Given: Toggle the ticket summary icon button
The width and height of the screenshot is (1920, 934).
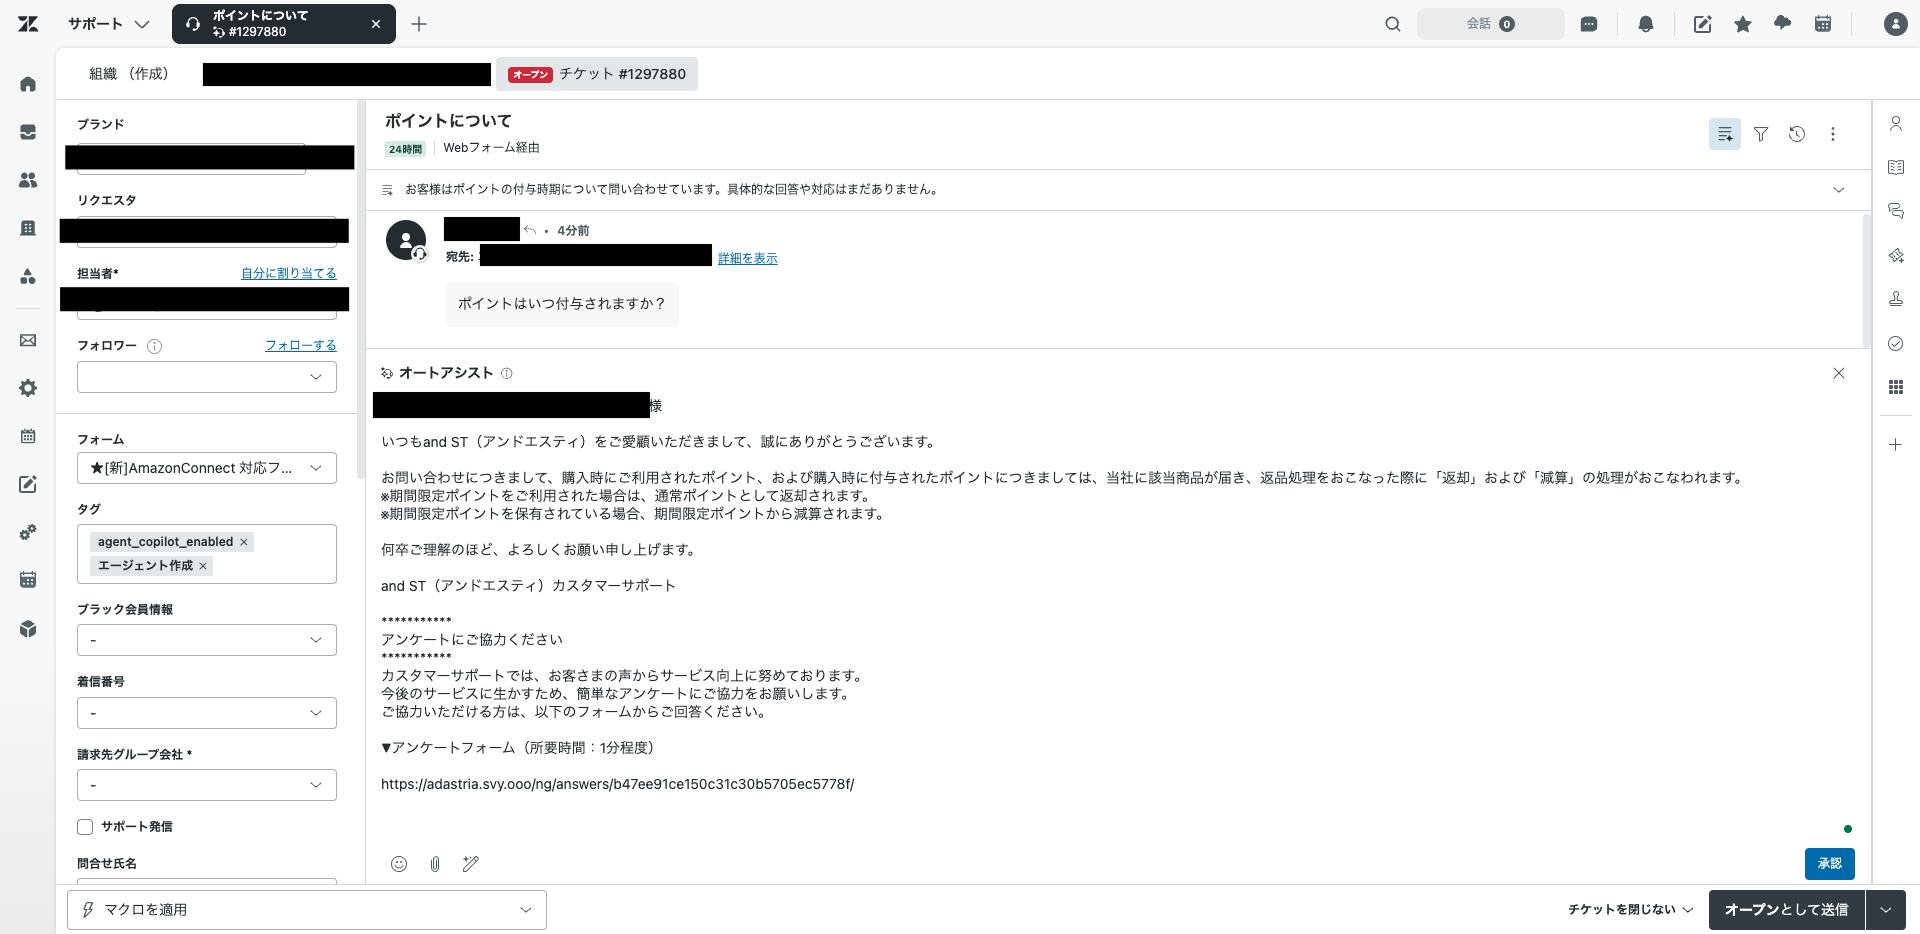Looking at the screenshot, I should coord(1725,134).
